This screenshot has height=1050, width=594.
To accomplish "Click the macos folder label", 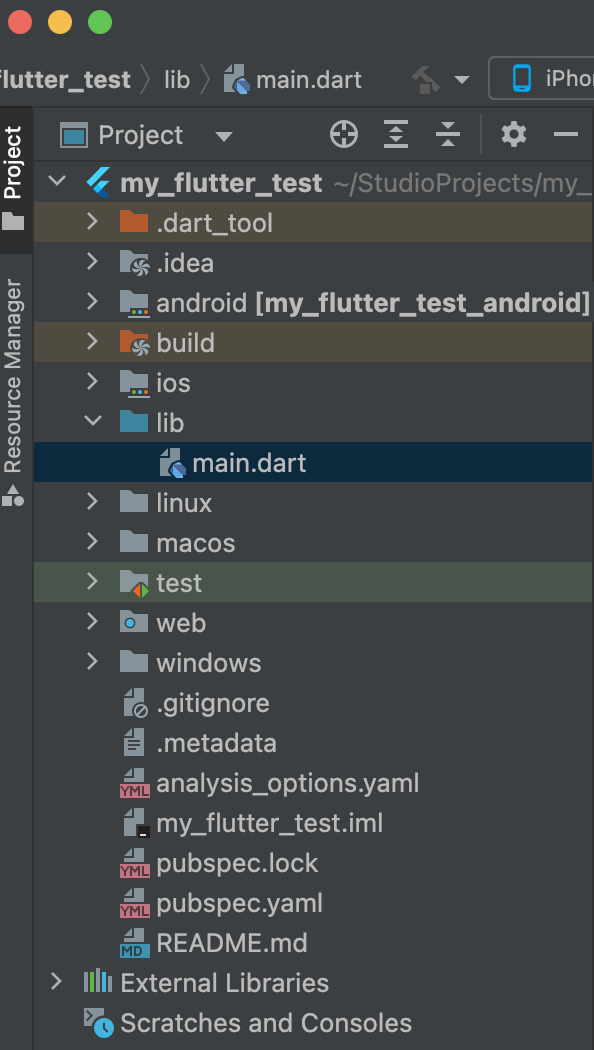I will [196, 542].
